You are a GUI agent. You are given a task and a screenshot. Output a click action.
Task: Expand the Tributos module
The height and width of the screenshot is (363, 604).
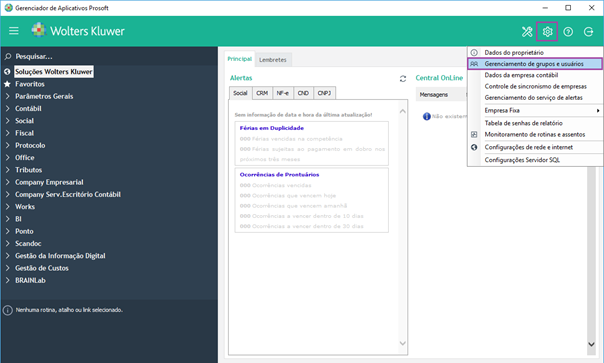click(x=7, y=170)
